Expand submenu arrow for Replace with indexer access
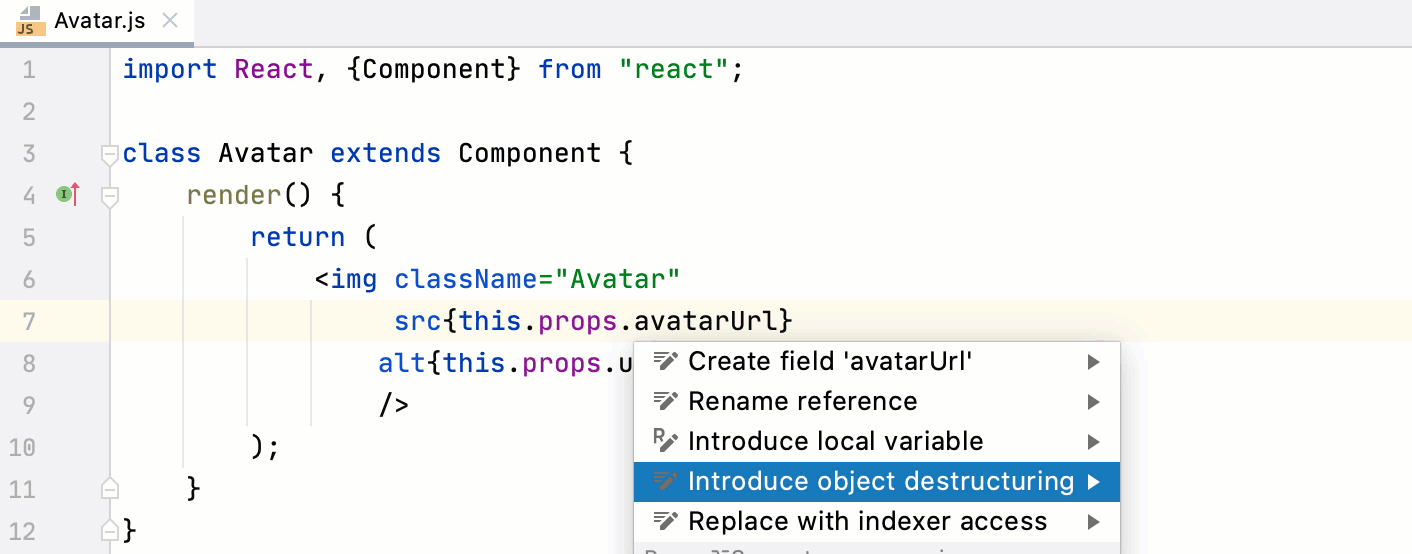This screenshot has width=1412, height=554. [x=1094, y=522]
